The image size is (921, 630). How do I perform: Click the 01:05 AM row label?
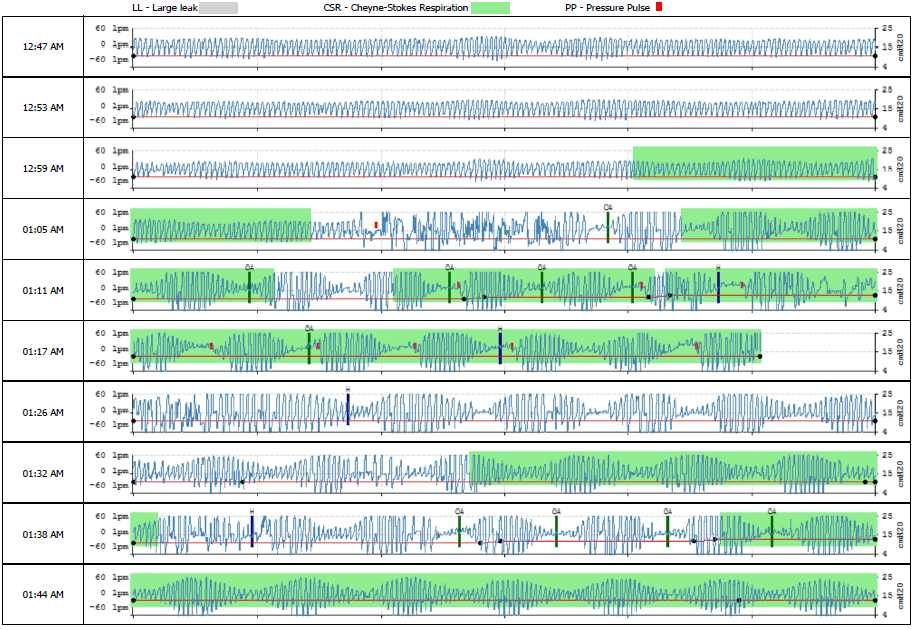[43, 229]
